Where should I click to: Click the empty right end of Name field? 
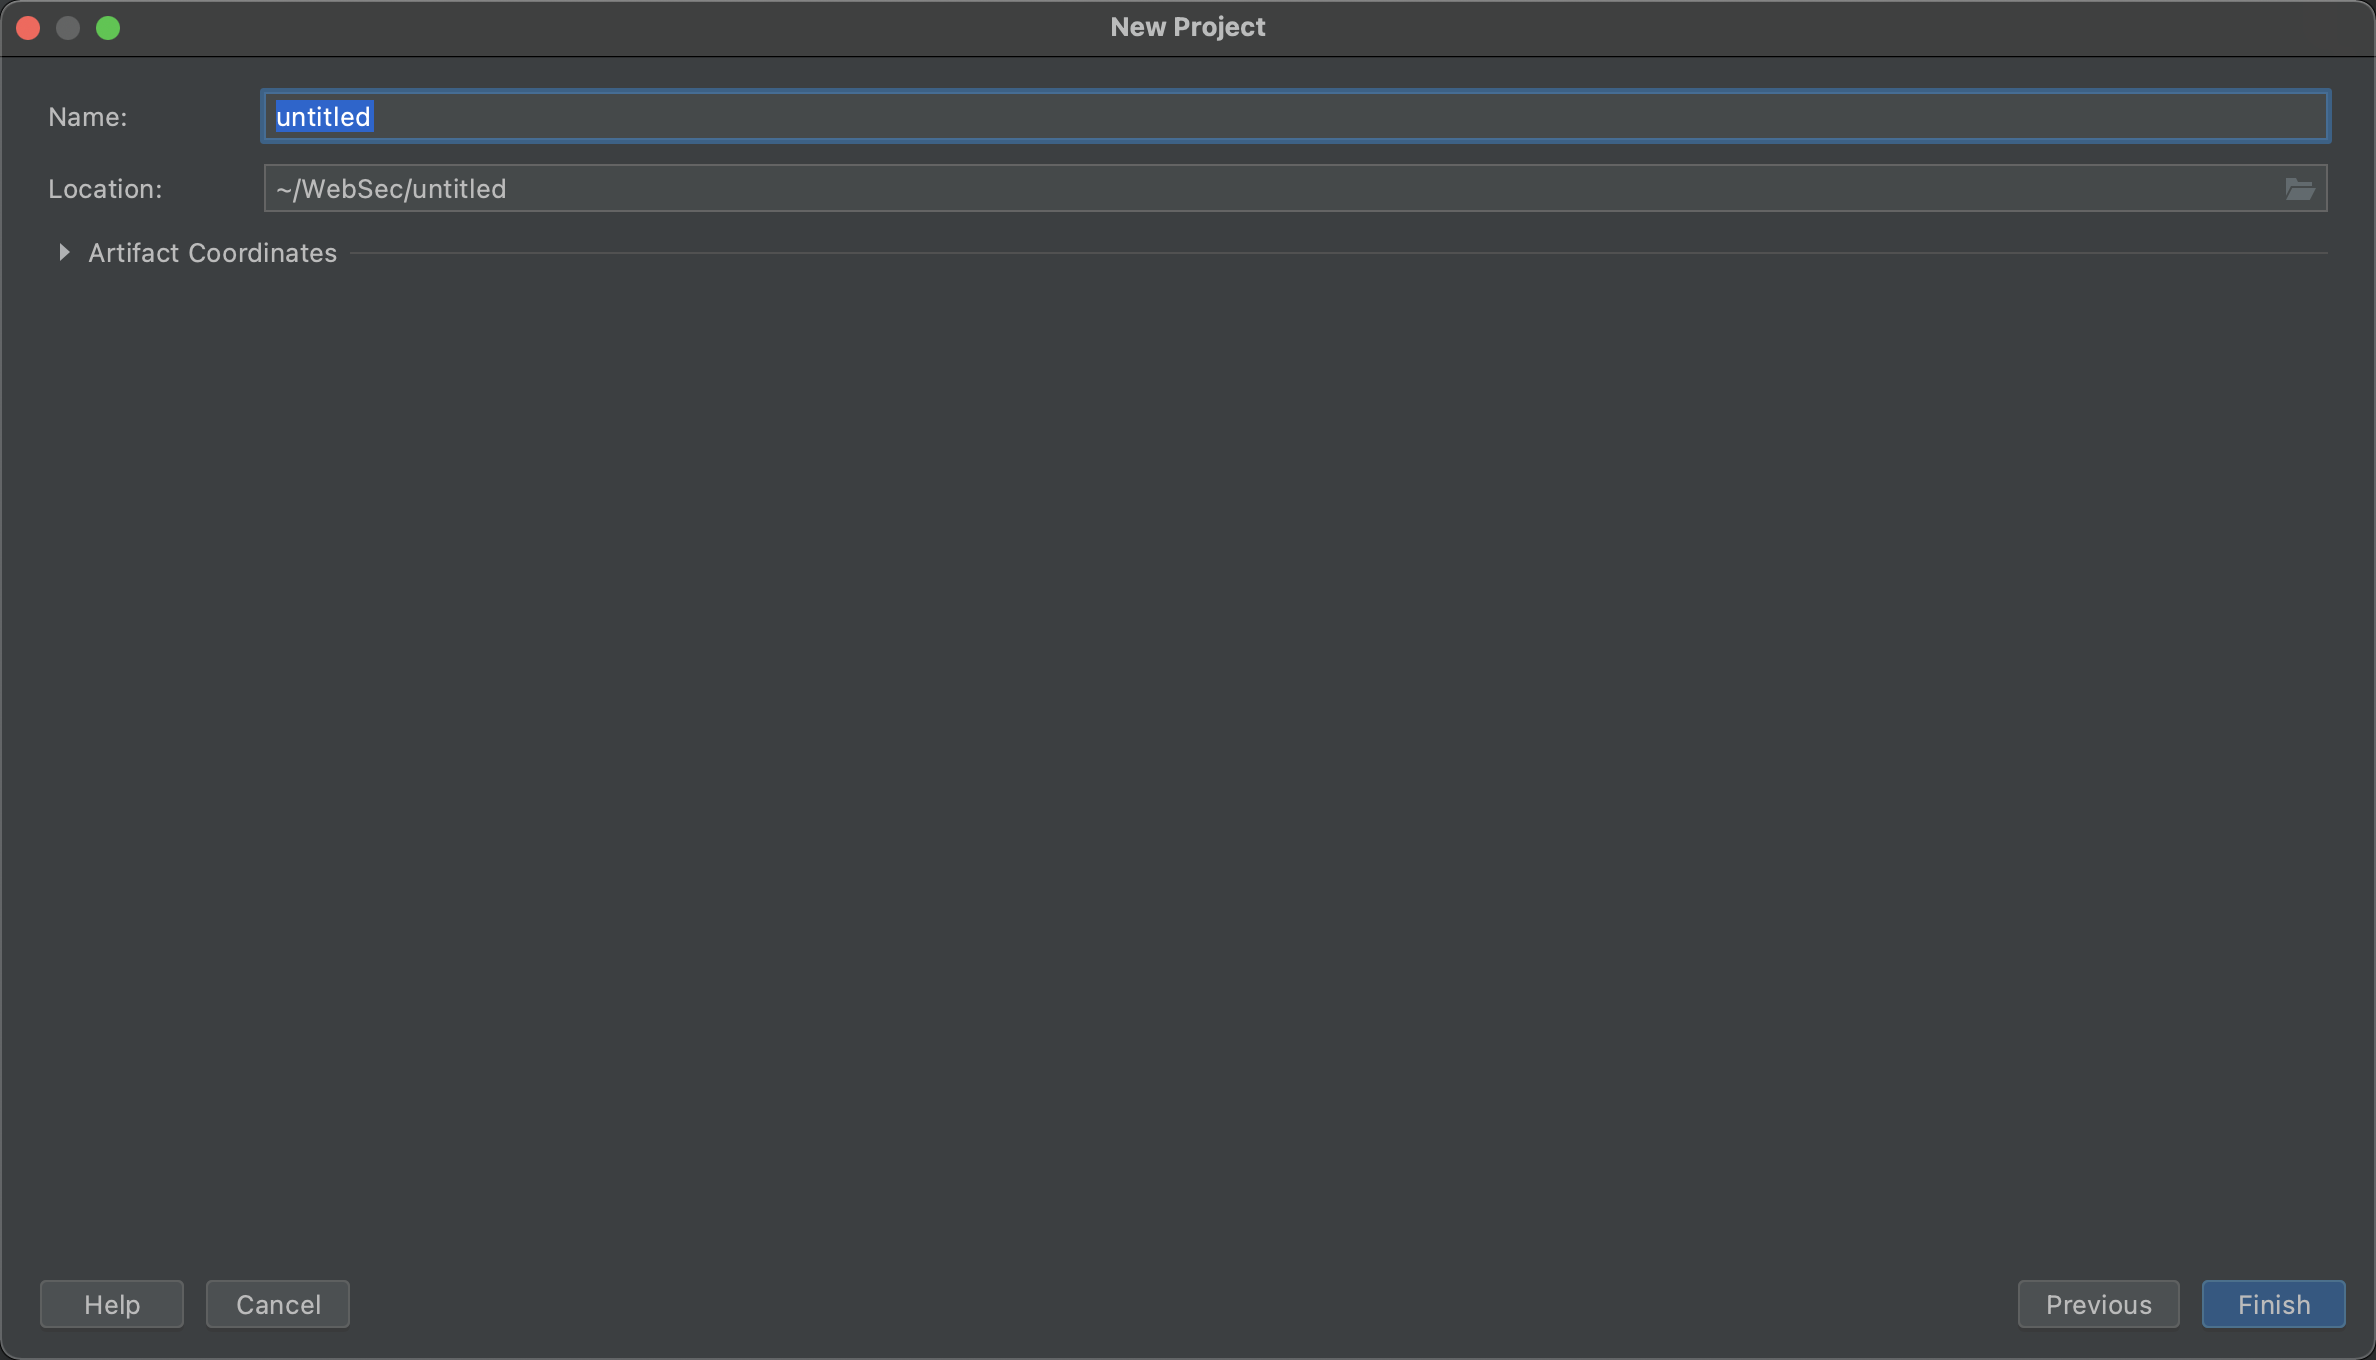point(2200,116)
